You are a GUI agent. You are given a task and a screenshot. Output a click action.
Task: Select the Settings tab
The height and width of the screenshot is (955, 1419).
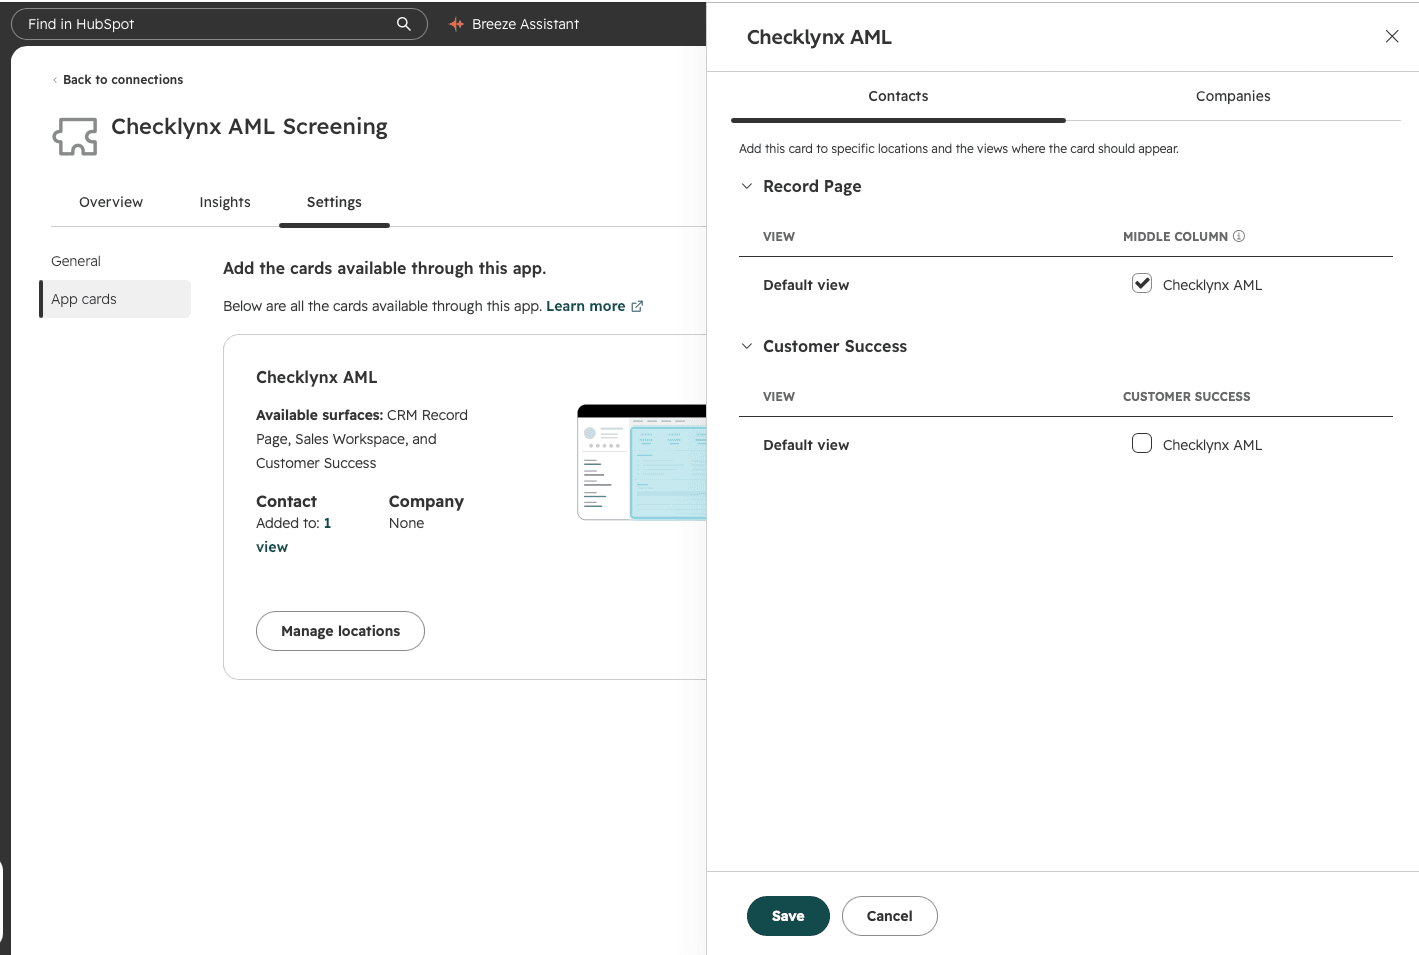pos(334,202)
